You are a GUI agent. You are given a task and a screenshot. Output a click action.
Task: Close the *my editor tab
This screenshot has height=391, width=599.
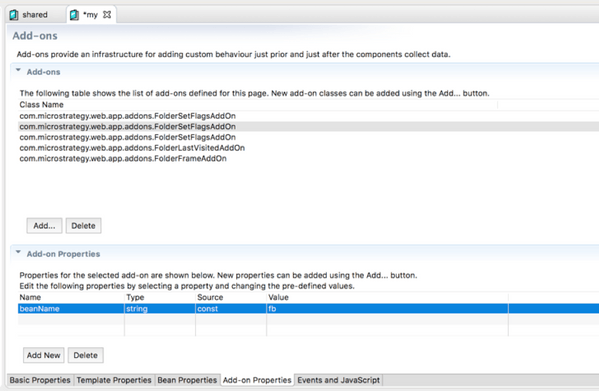pyautogui.click(x=107, y=15)
